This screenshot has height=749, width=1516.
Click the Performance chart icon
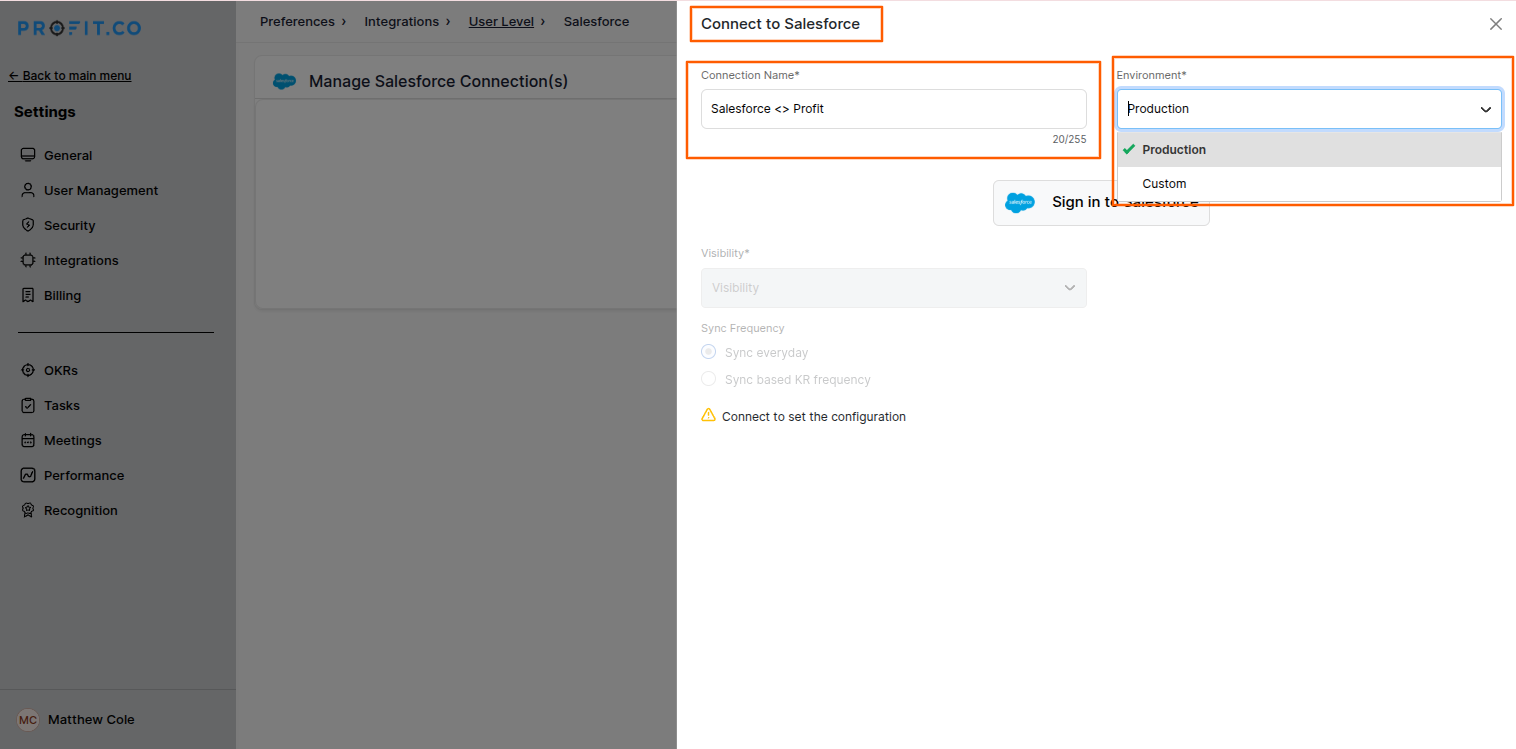(28, 475)
